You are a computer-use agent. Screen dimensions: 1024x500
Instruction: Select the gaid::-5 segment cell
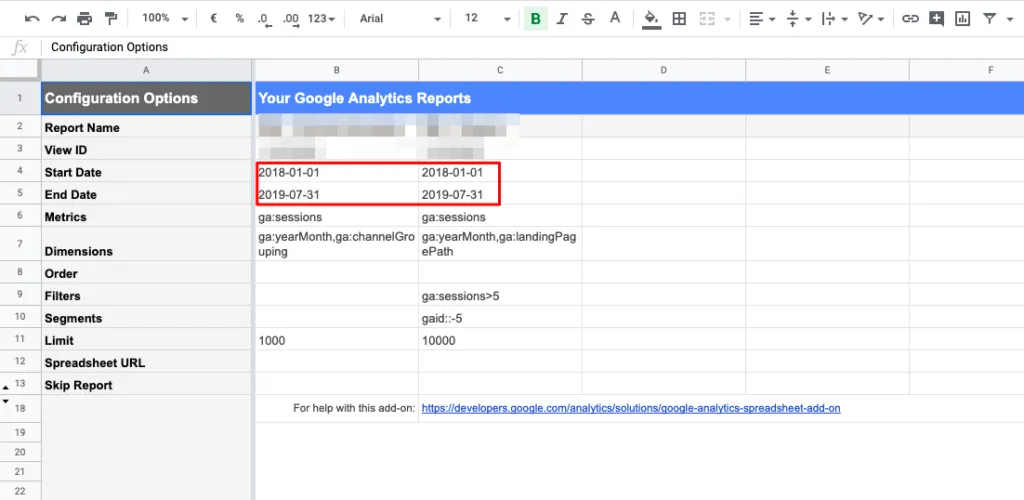[500, 317]
